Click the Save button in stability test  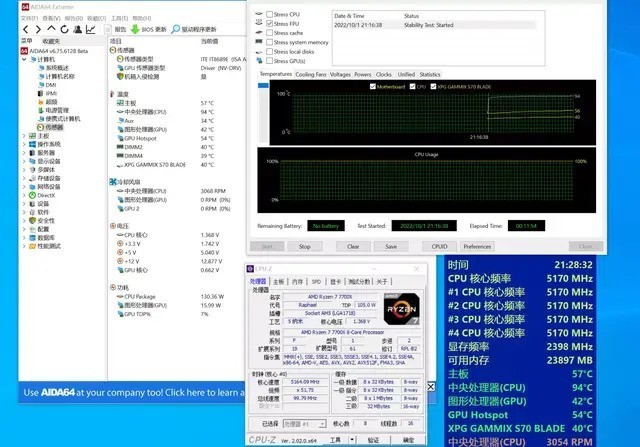tap(391, 247)
